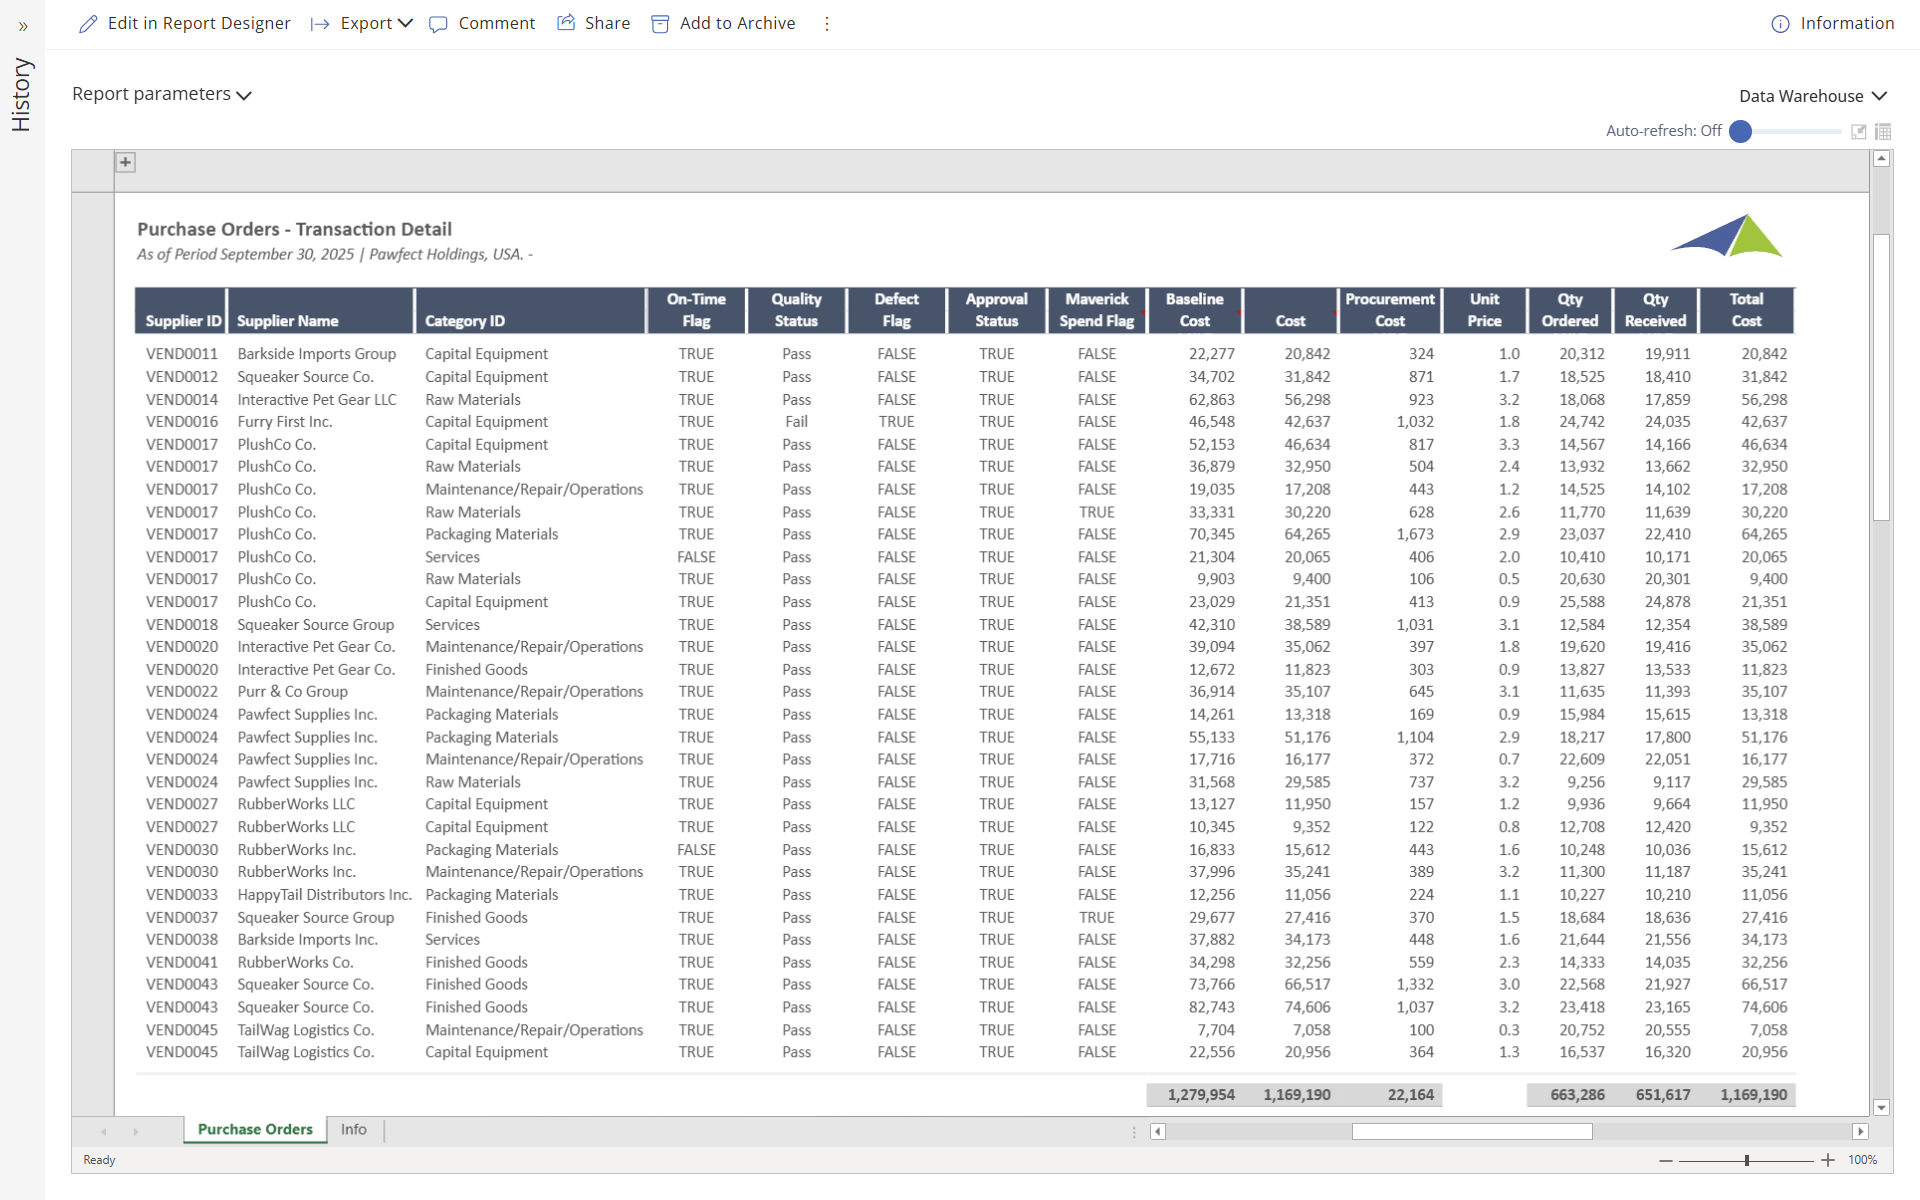Click the Share icon
This screenshot has height=1200, width=1920.
click(x=566, y=23)
